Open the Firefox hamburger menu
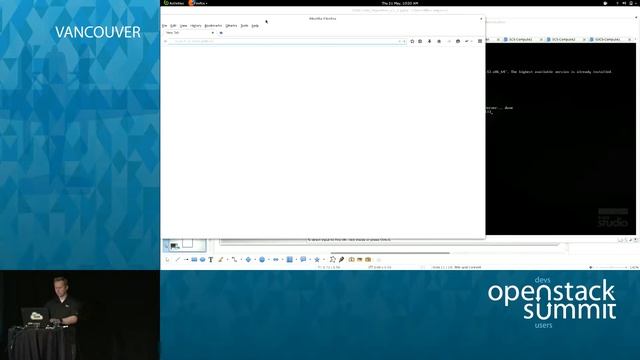Image resolution: width=640 pixels, height=360 pixels. [480, 41]
